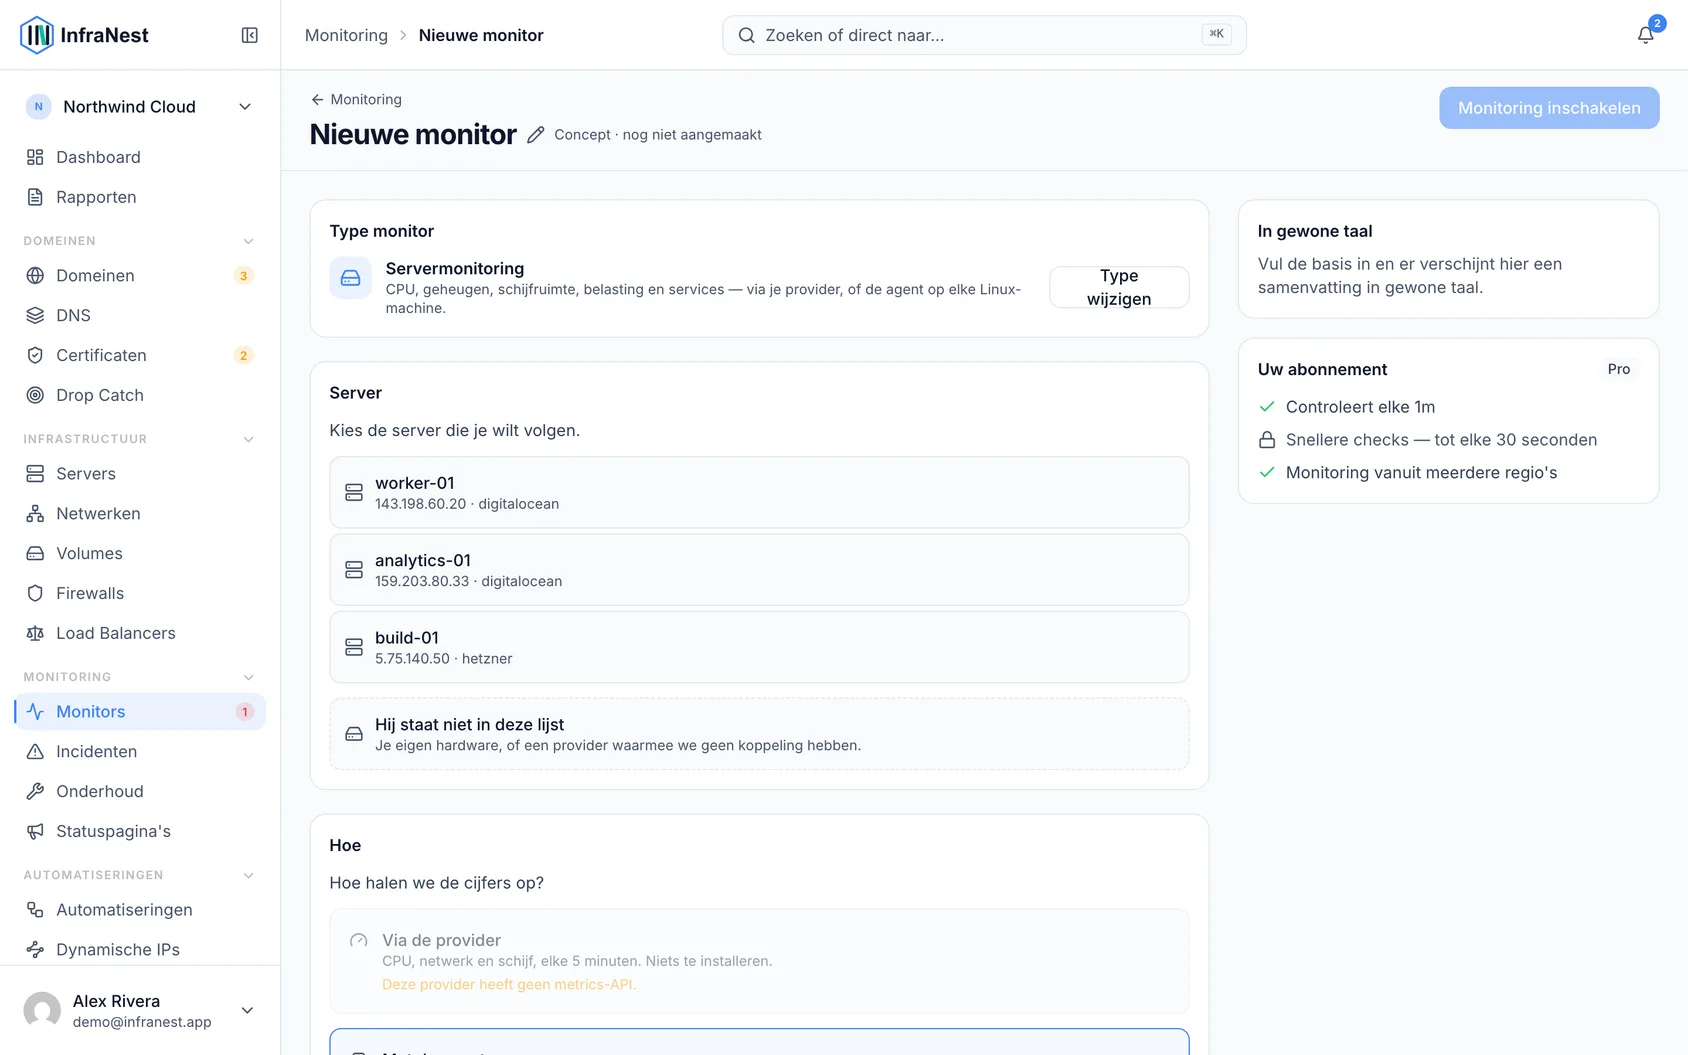
Task: Go back via the Monitoring back link
Action: tap(356, 99)
